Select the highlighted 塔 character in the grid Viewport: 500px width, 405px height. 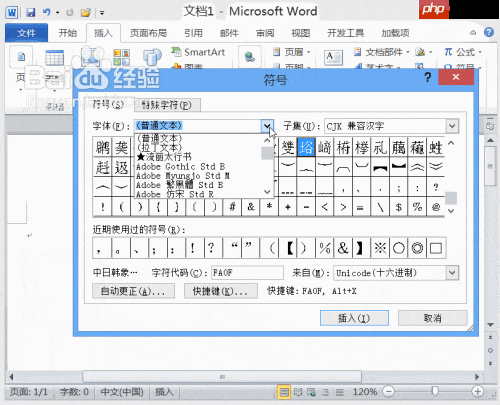pos(306,147)
